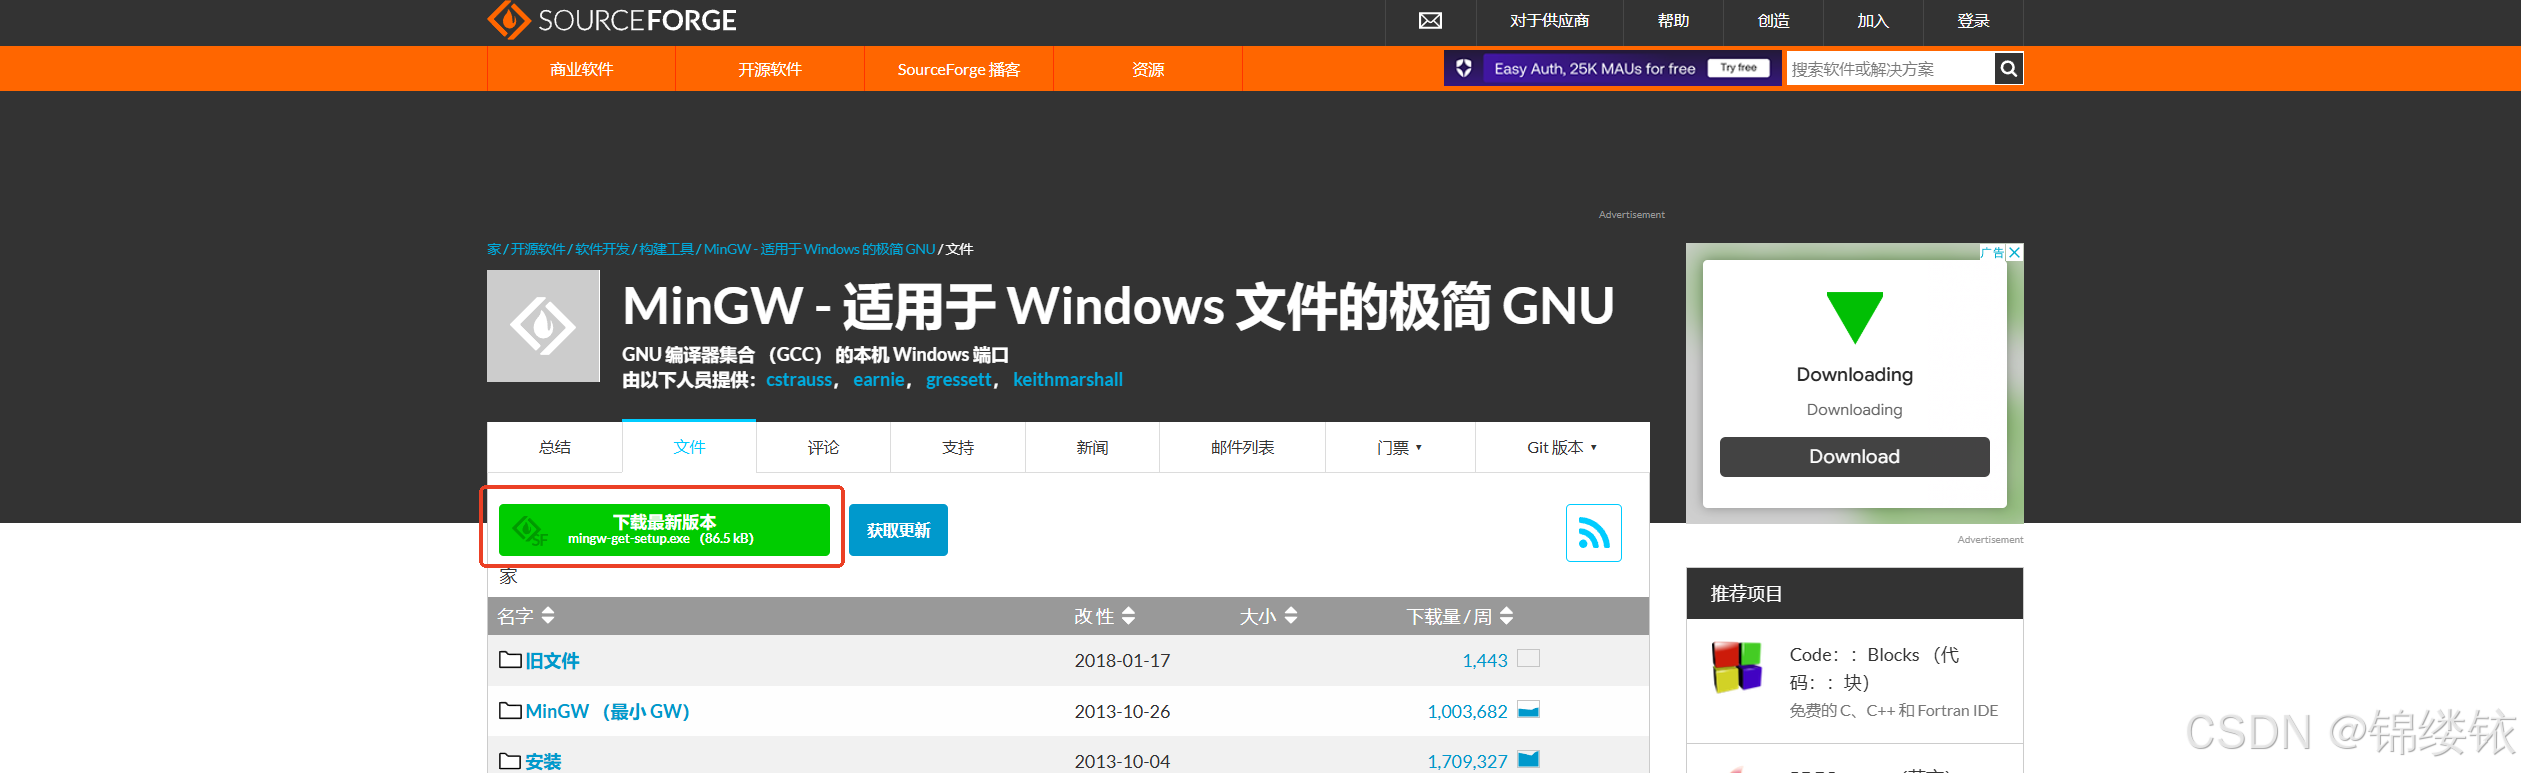Sort file list by 下载量/周 column
The width and height of the screenshot is (2521, 773).
point(1460,616)
